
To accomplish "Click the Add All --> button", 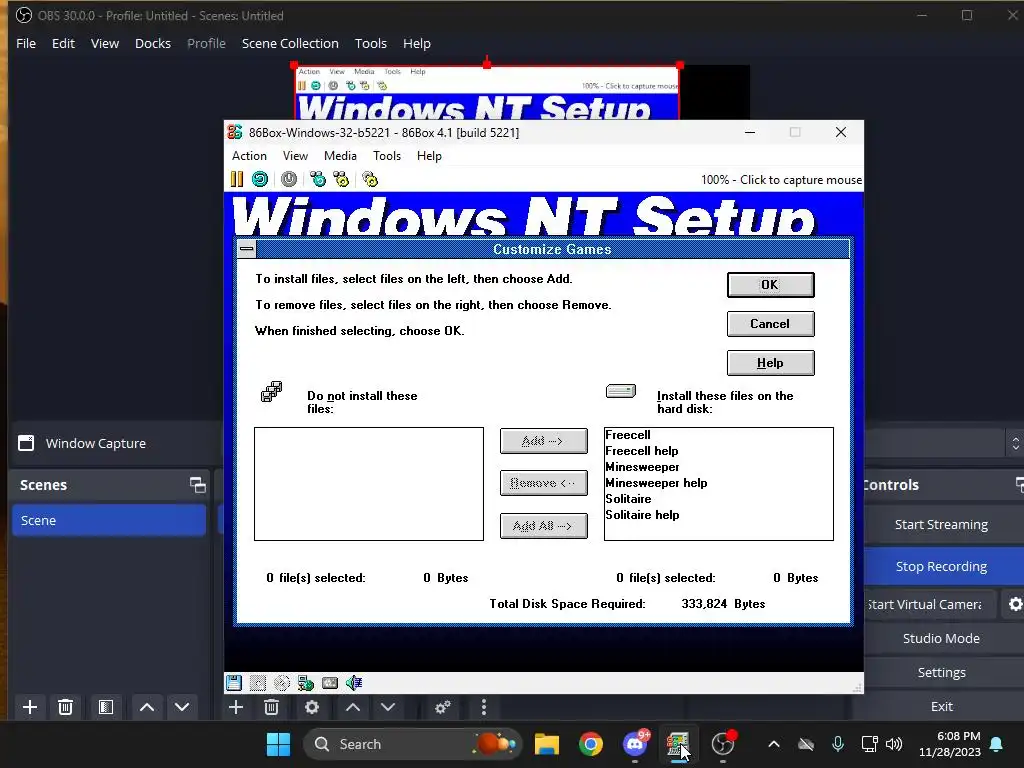I will [x=544, y=526].
